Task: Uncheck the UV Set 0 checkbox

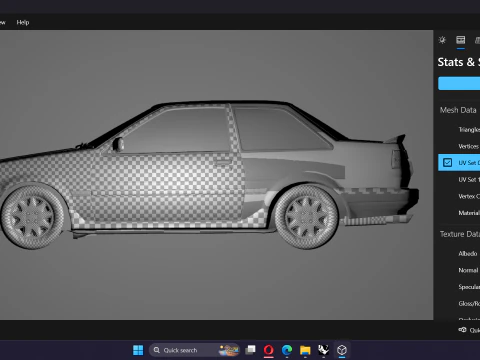Action: pyautogui.click(x=447, y=163)
